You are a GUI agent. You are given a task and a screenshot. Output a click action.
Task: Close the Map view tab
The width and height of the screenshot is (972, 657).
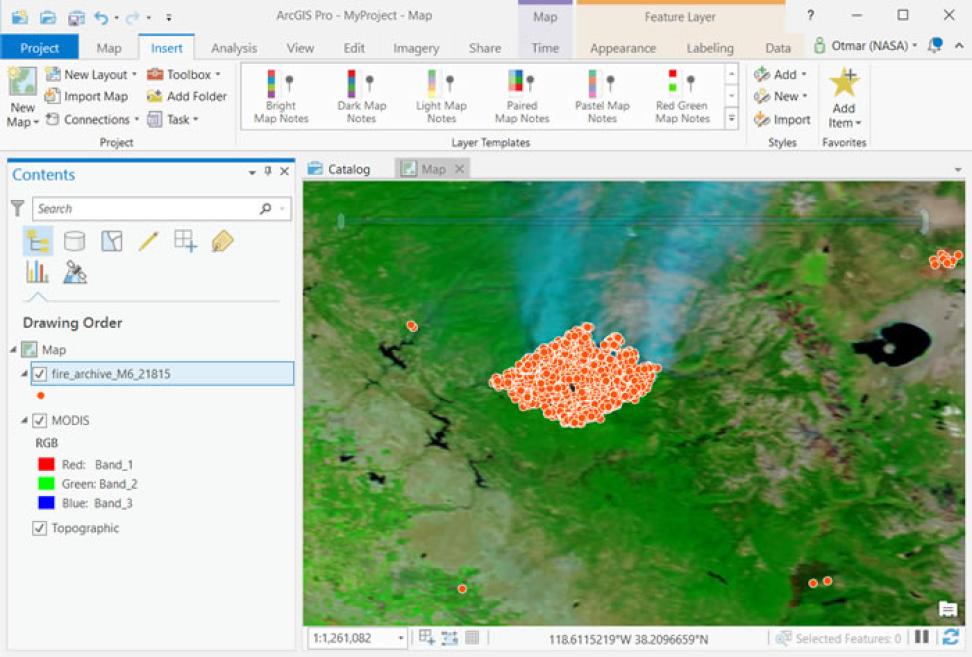[x=459, y=169]
